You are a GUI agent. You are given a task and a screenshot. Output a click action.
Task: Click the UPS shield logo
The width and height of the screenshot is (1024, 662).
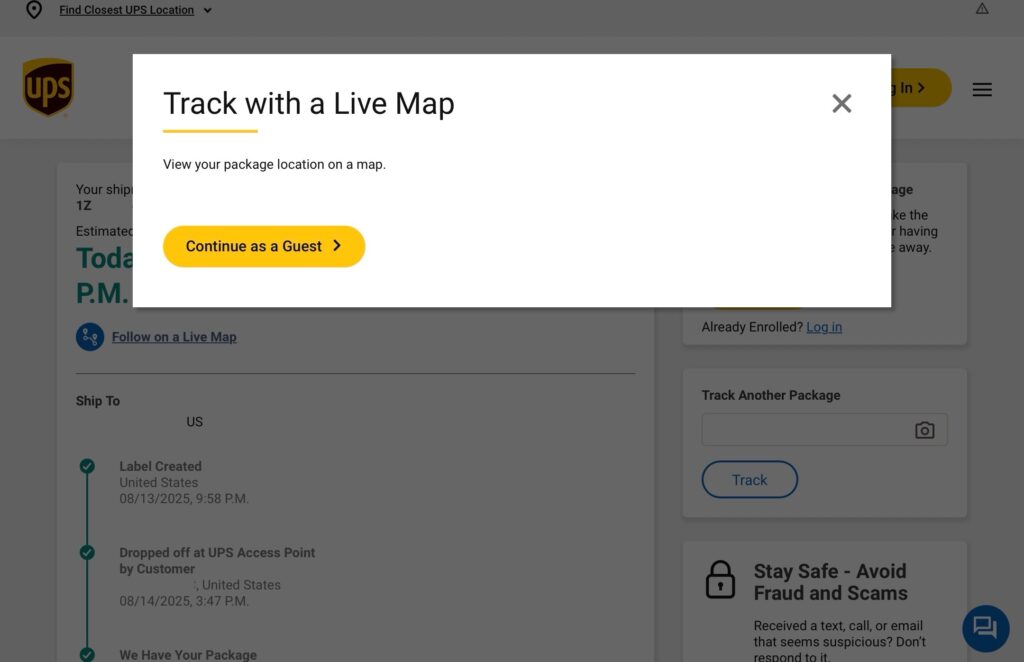[x=48, y=87]
